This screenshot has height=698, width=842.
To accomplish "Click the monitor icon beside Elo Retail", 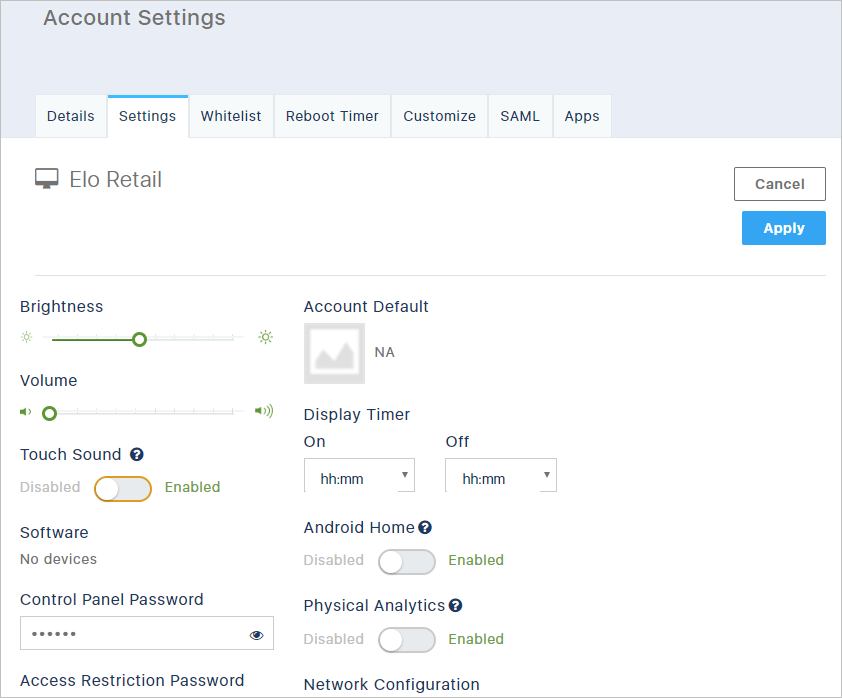I will (47, 179).
